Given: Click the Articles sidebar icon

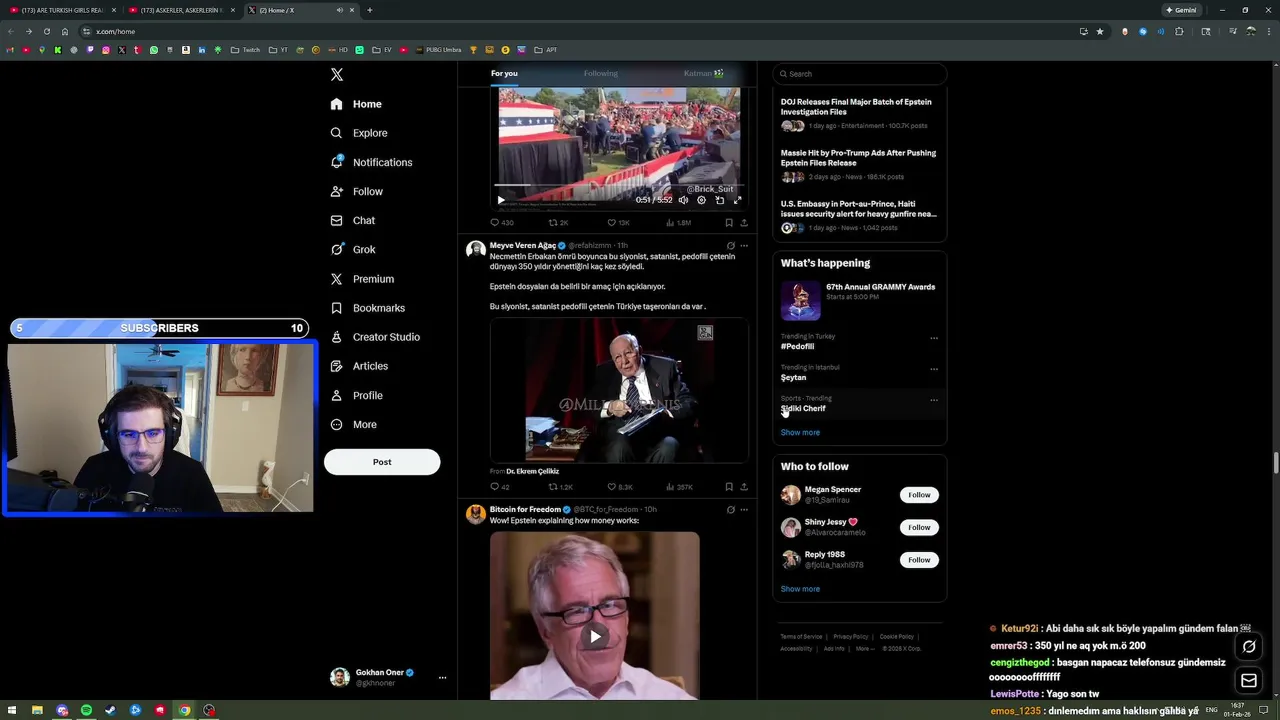Looking at the screenshot, I should pos(336,366).
